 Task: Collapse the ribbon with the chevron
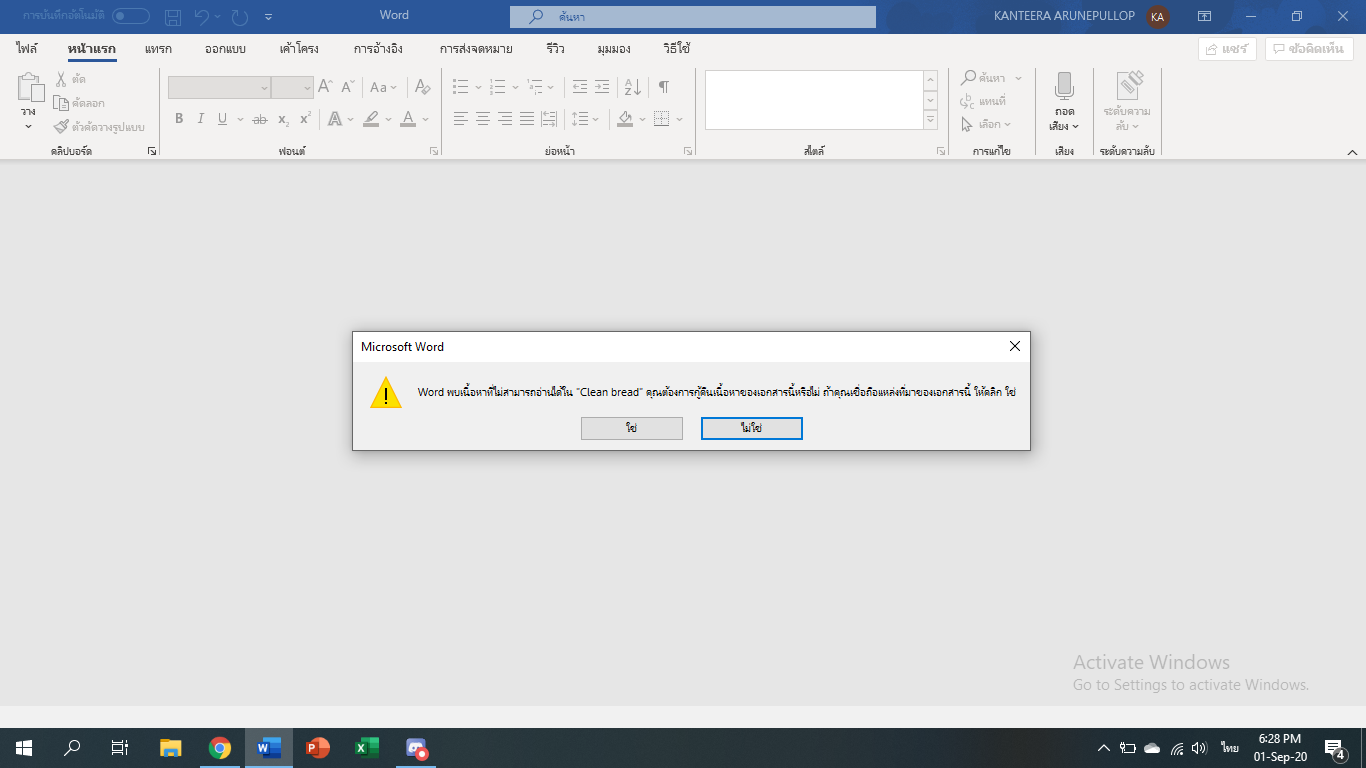pyautogui.click(x=1353, y=152)
